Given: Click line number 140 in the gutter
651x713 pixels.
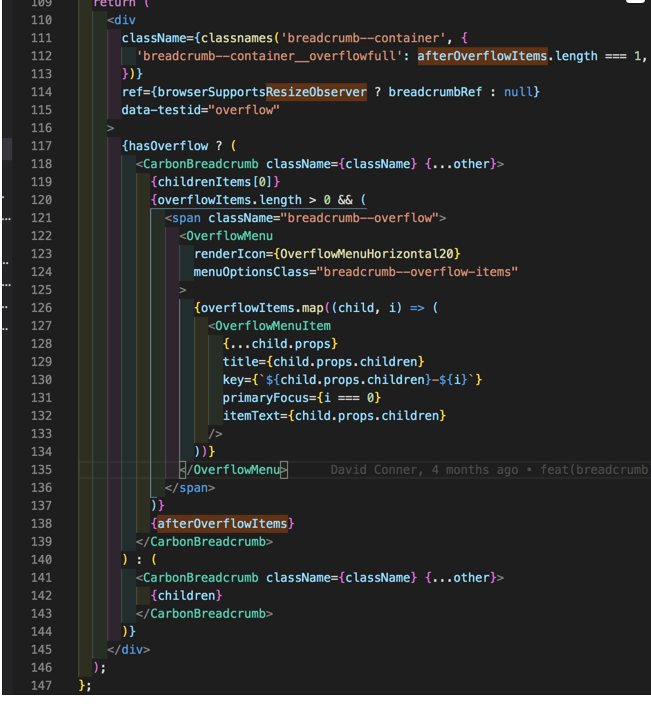Looking at the screenshot, I should pyautogui.click(x=41, y=559).
